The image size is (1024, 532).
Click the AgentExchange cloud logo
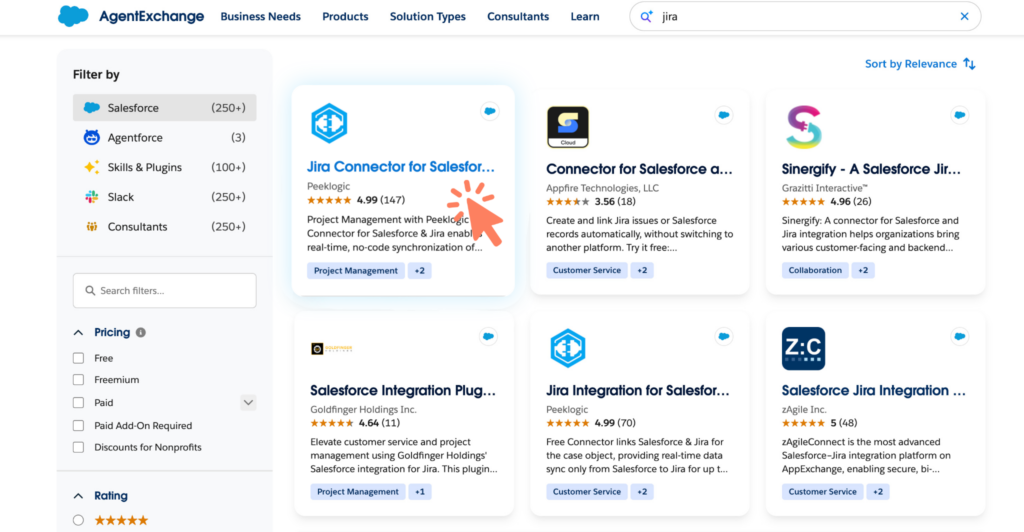click(x=73, y=16)
